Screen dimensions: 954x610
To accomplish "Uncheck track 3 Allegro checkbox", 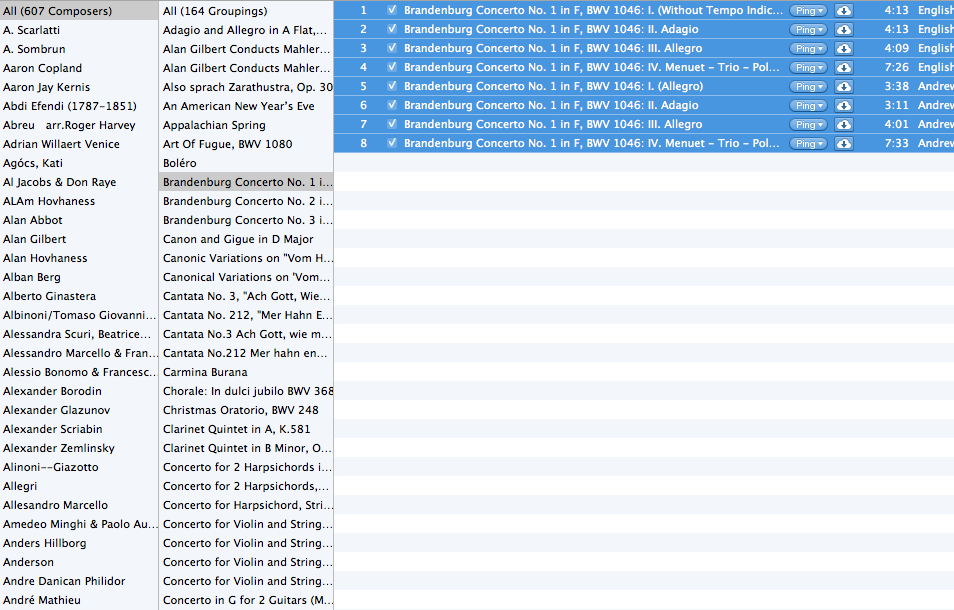I will click(392, 47).
